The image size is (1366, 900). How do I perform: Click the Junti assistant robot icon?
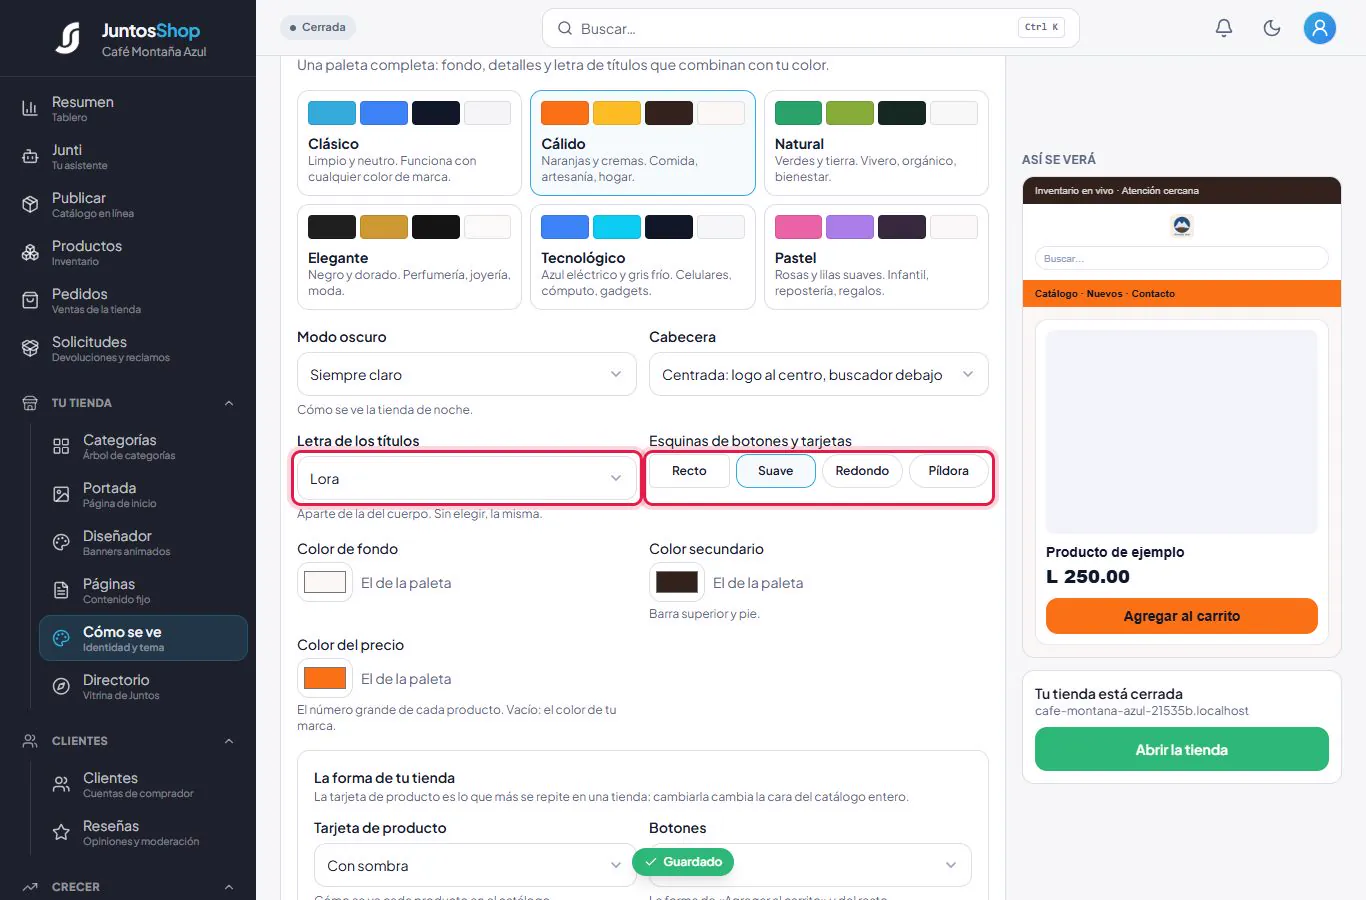(30, 156)
